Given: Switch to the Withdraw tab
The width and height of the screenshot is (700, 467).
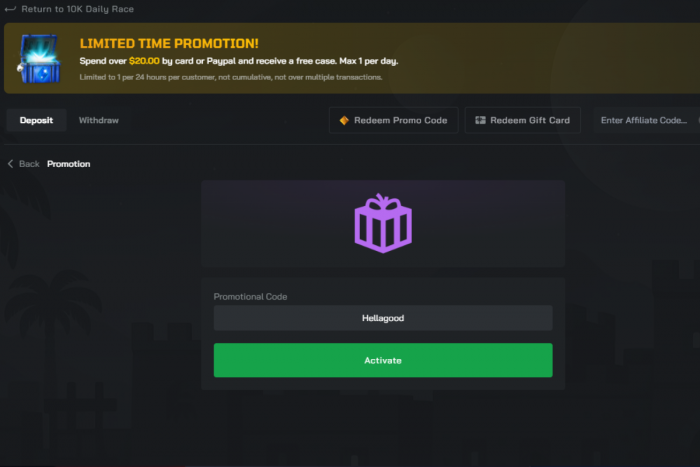Looking at the screenshot, I should [x=99, y=120].
